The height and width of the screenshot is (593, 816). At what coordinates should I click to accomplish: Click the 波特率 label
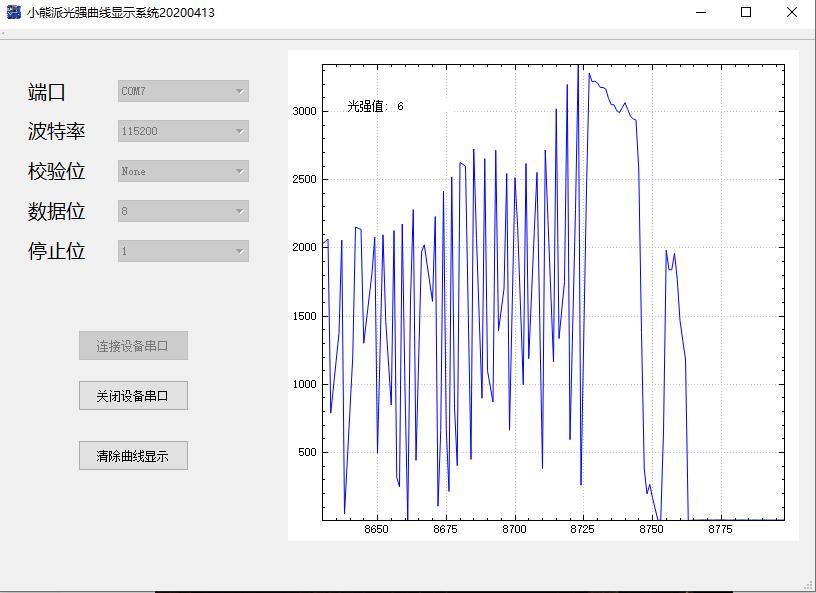pyautogui.click(x=56, y=131)
